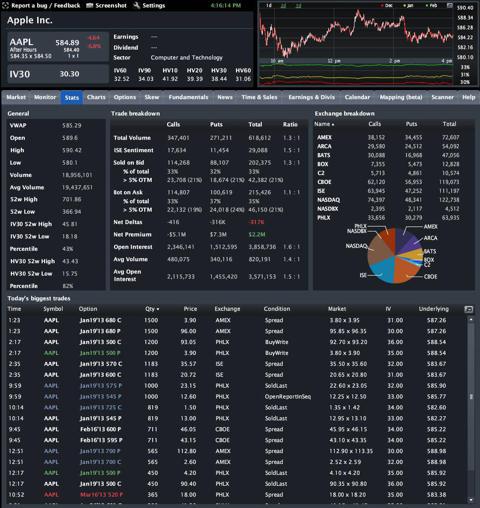Click the Screenshot text button

[111, 5]
